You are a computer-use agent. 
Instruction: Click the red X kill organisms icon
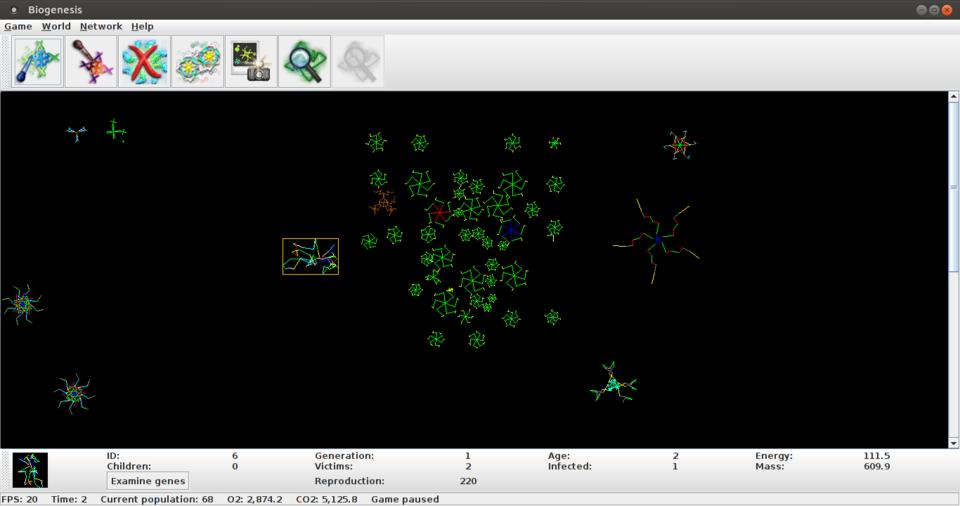144,62
